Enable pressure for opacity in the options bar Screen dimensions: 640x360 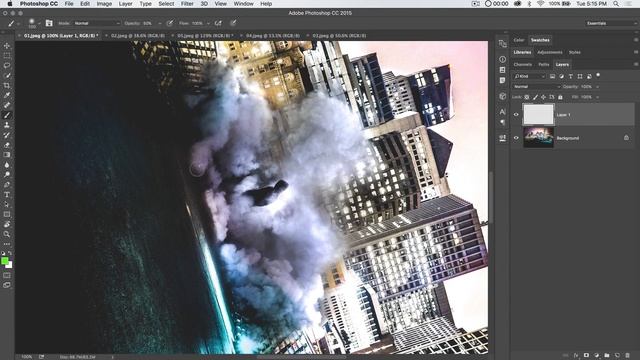(x=170, y=23)
